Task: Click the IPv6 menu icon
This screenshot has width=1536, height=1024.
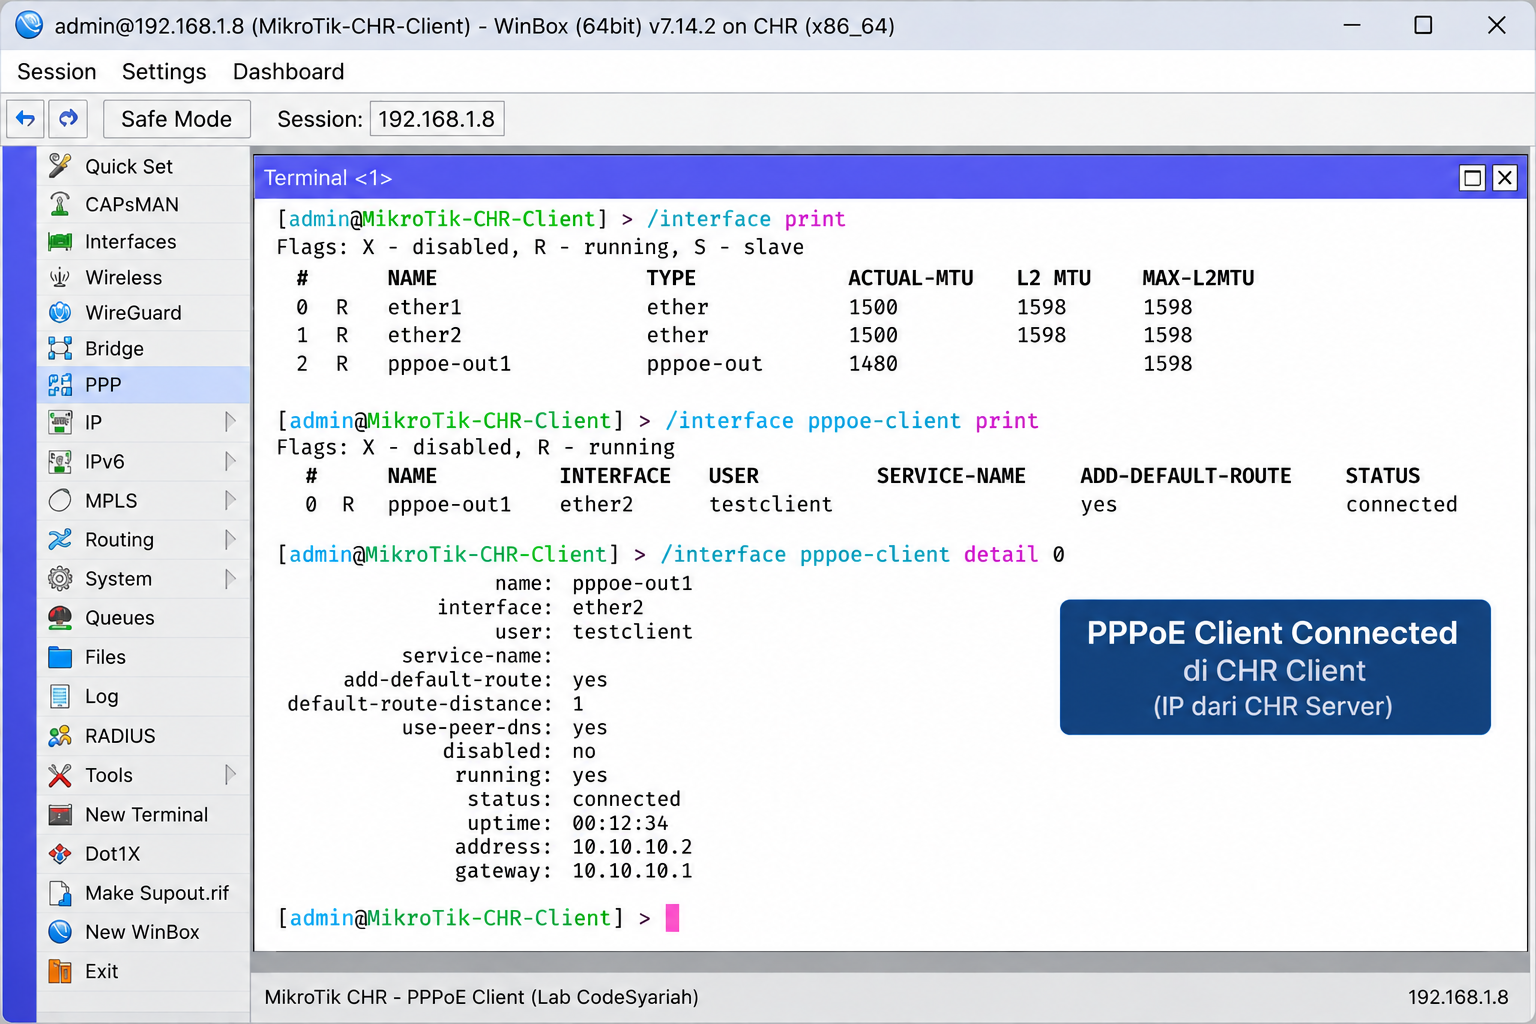Action: point(60,461)
